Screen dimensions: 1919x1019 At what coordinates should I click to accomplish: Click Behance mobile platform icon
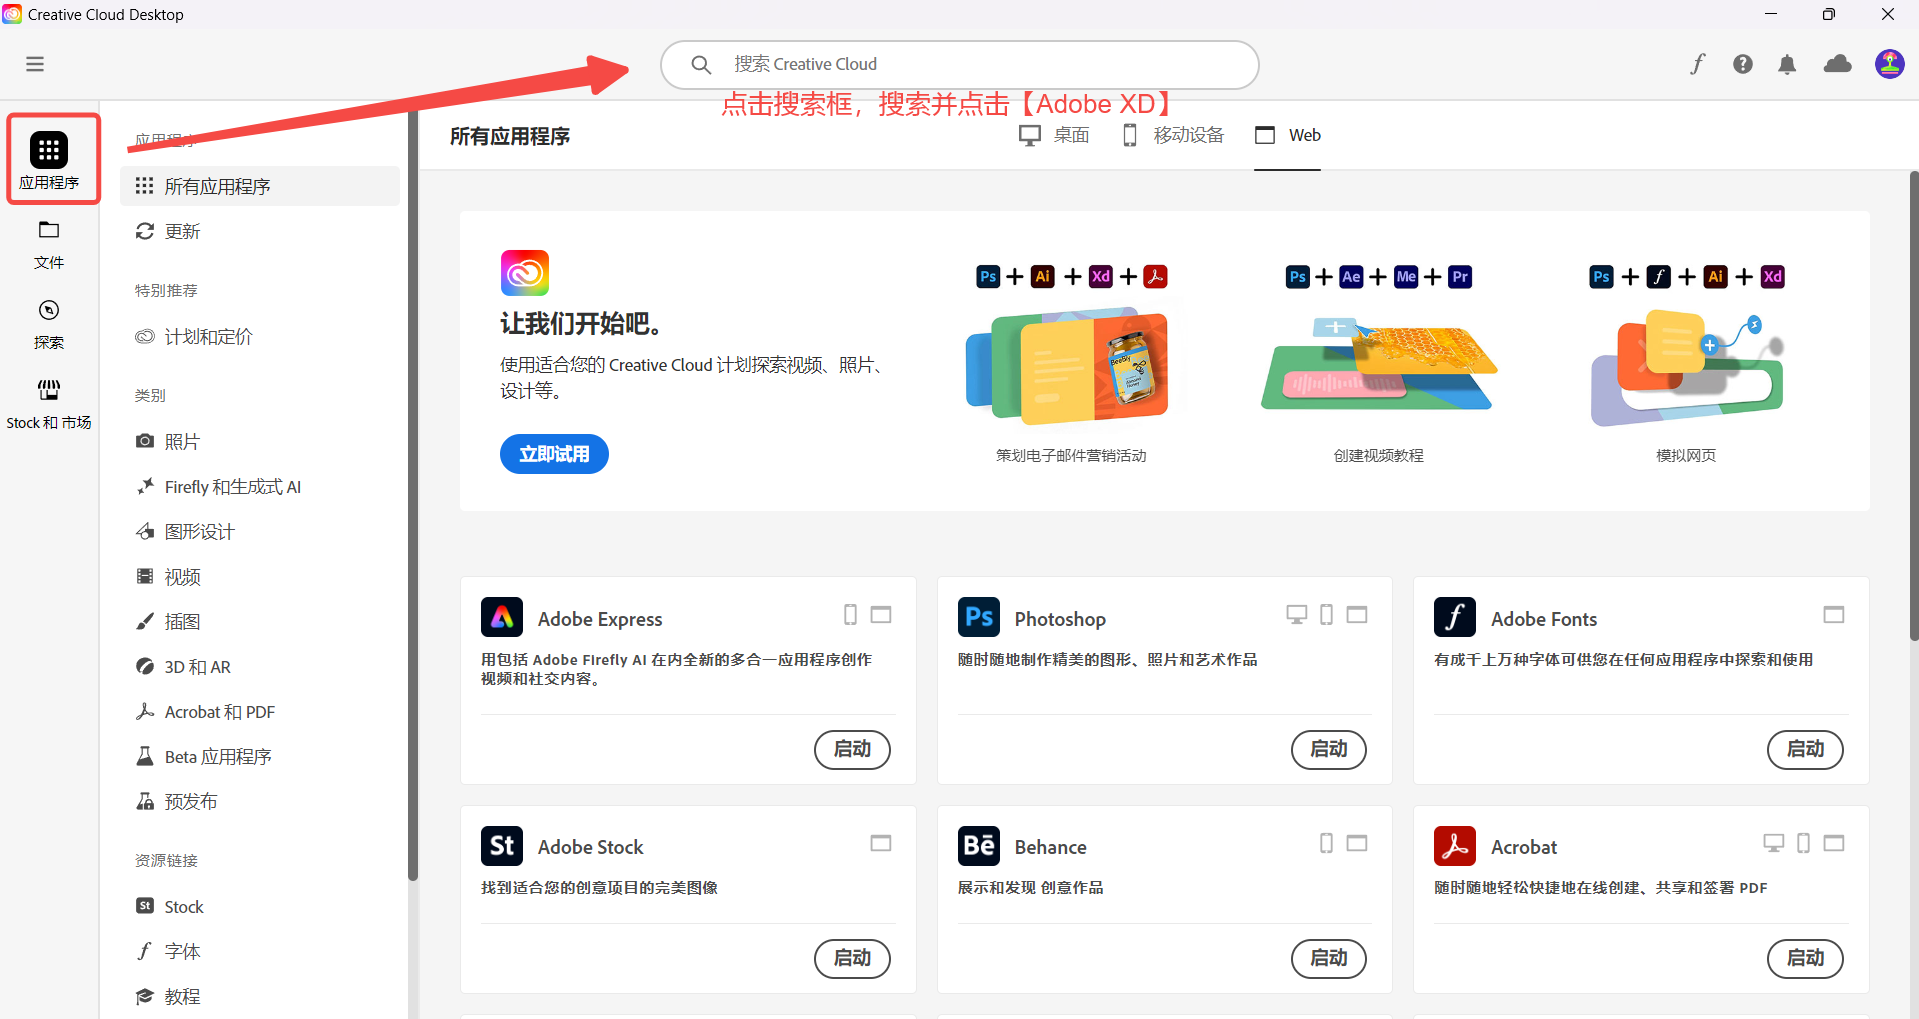click(1327, 843)
